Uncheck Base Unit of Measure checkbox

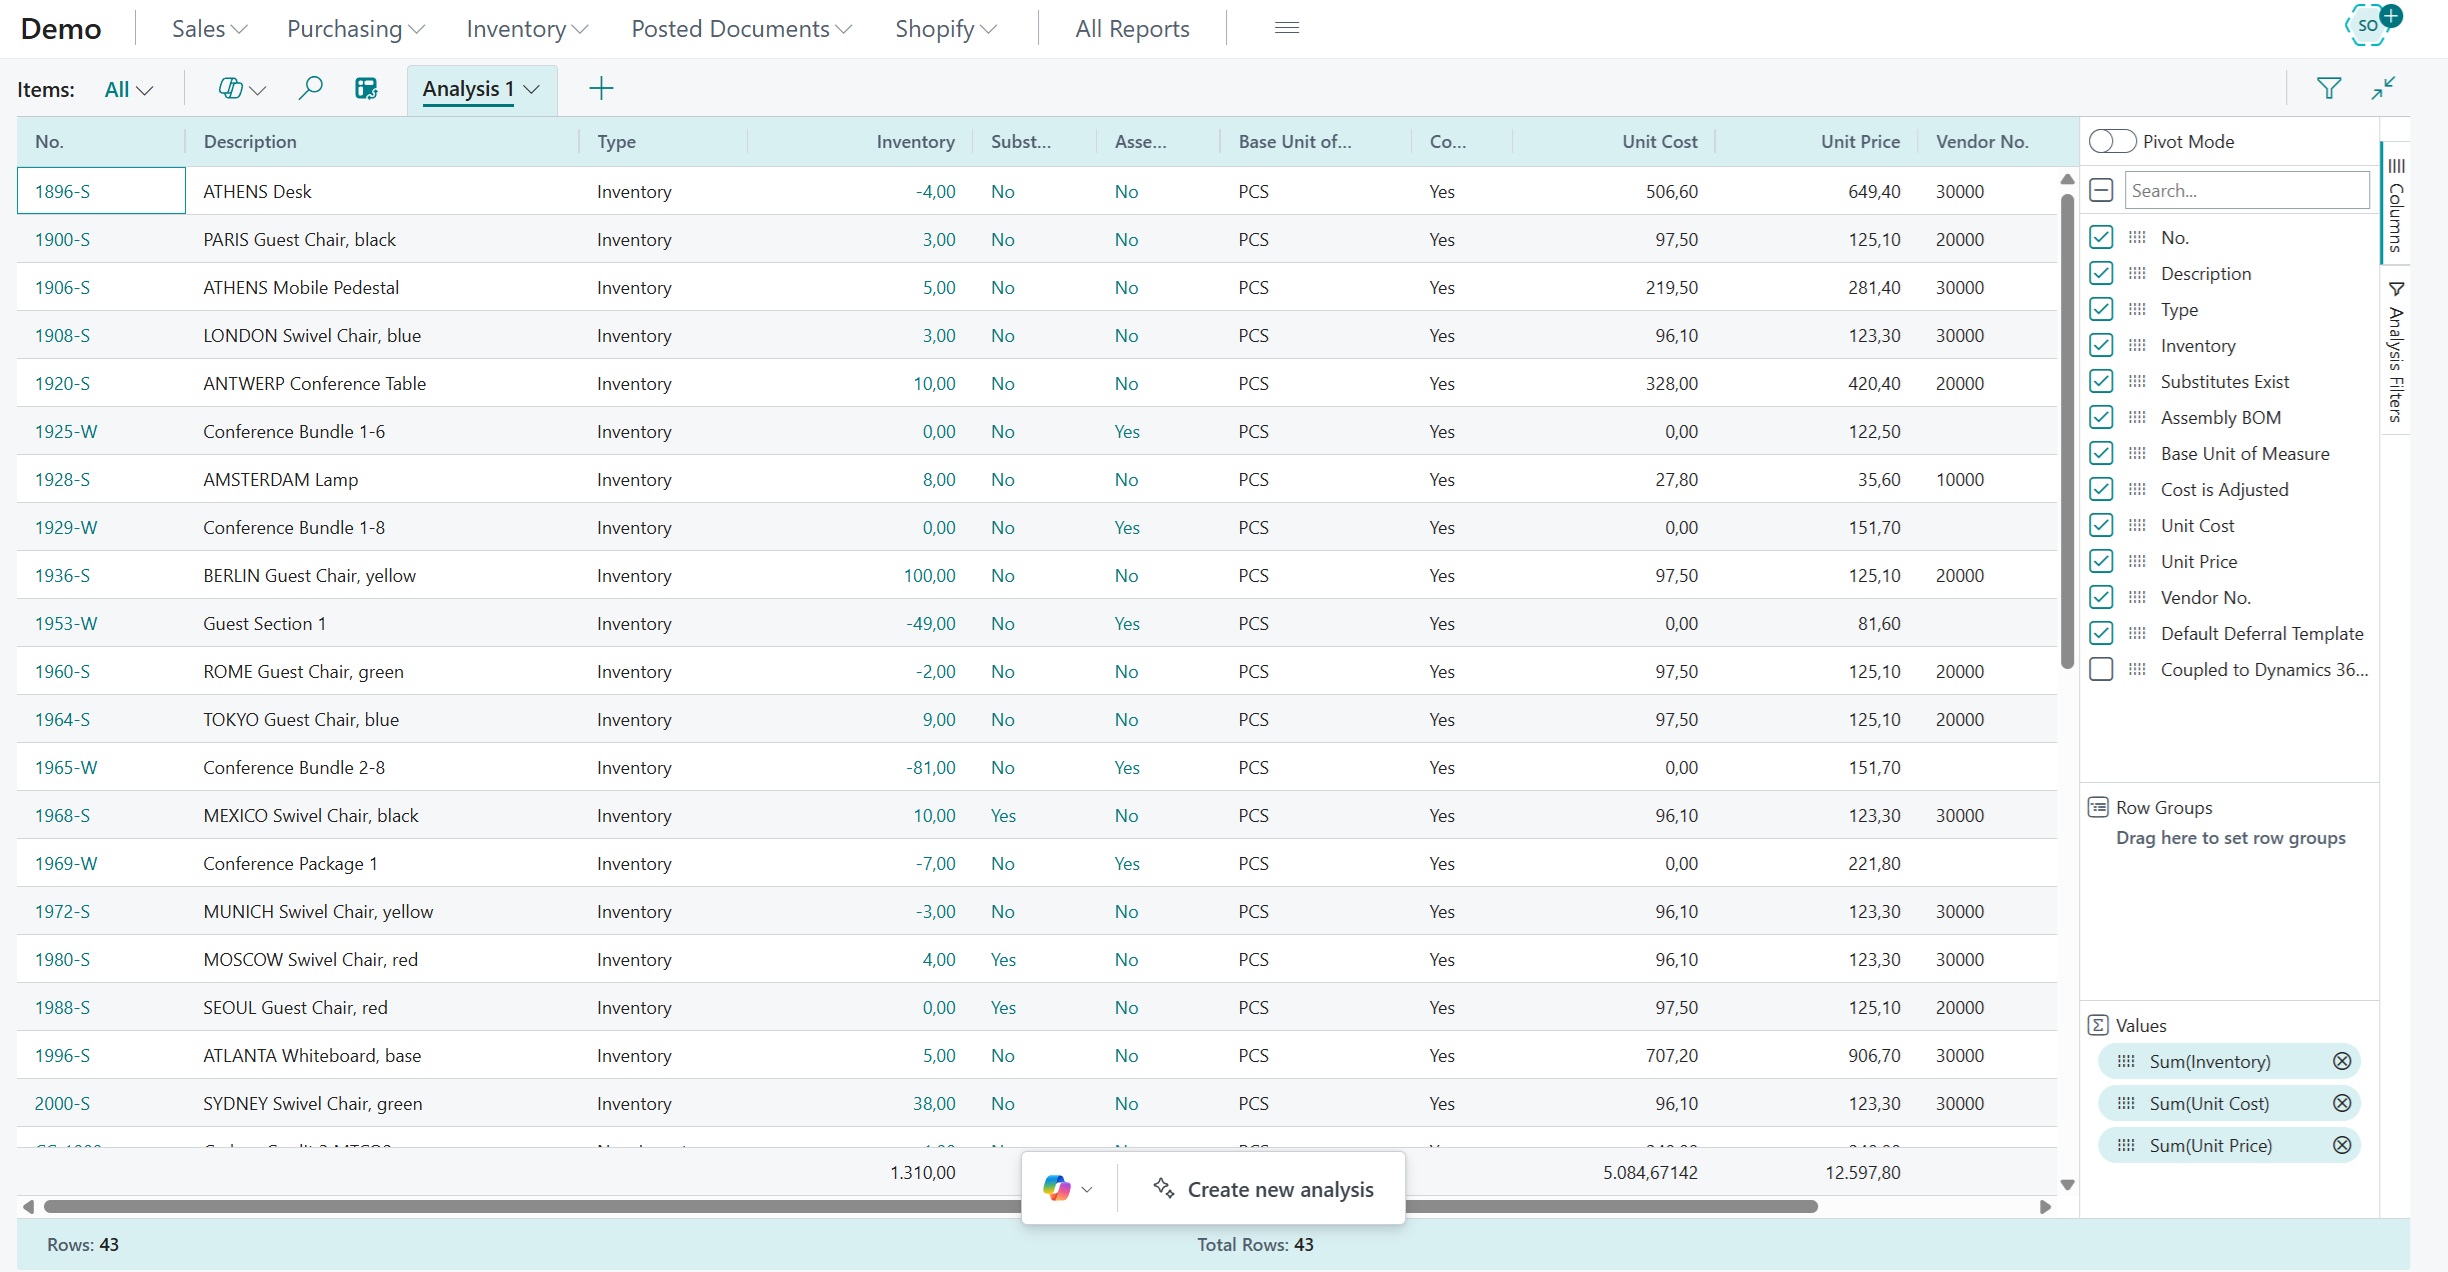2101,453
